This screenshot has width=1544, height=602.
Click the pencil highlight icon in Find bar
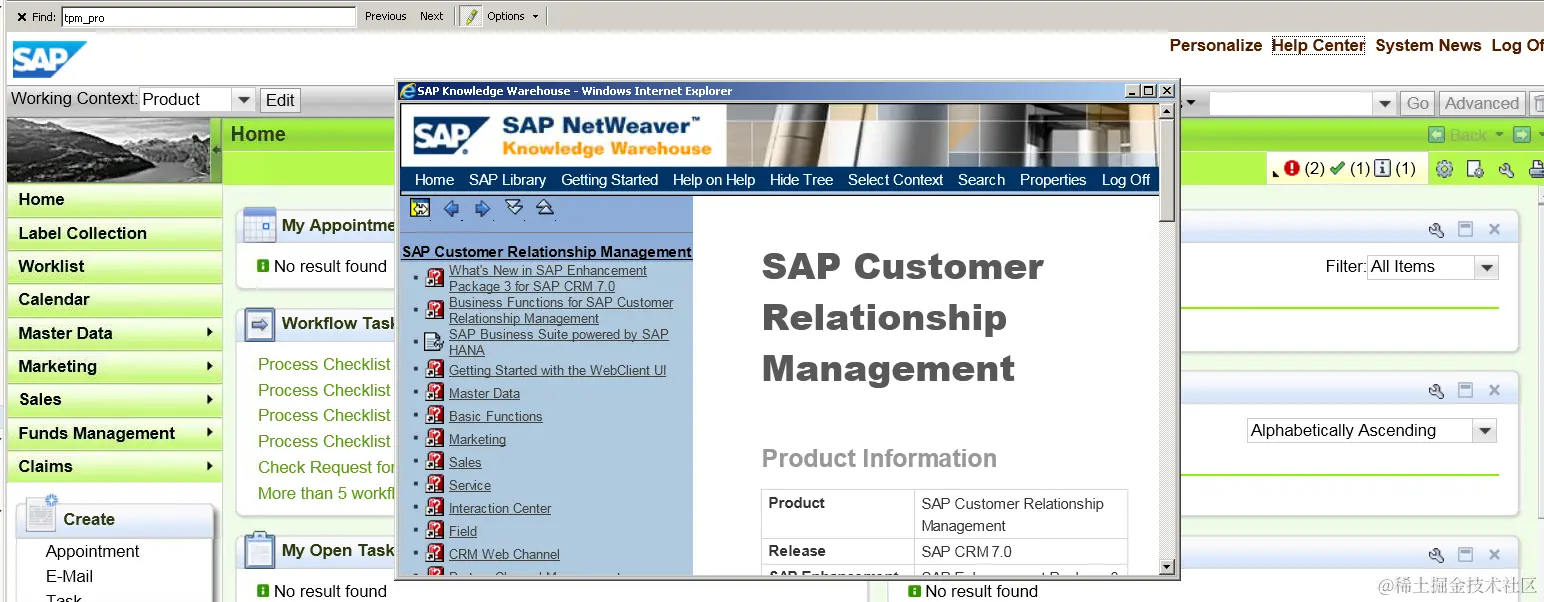470,16
